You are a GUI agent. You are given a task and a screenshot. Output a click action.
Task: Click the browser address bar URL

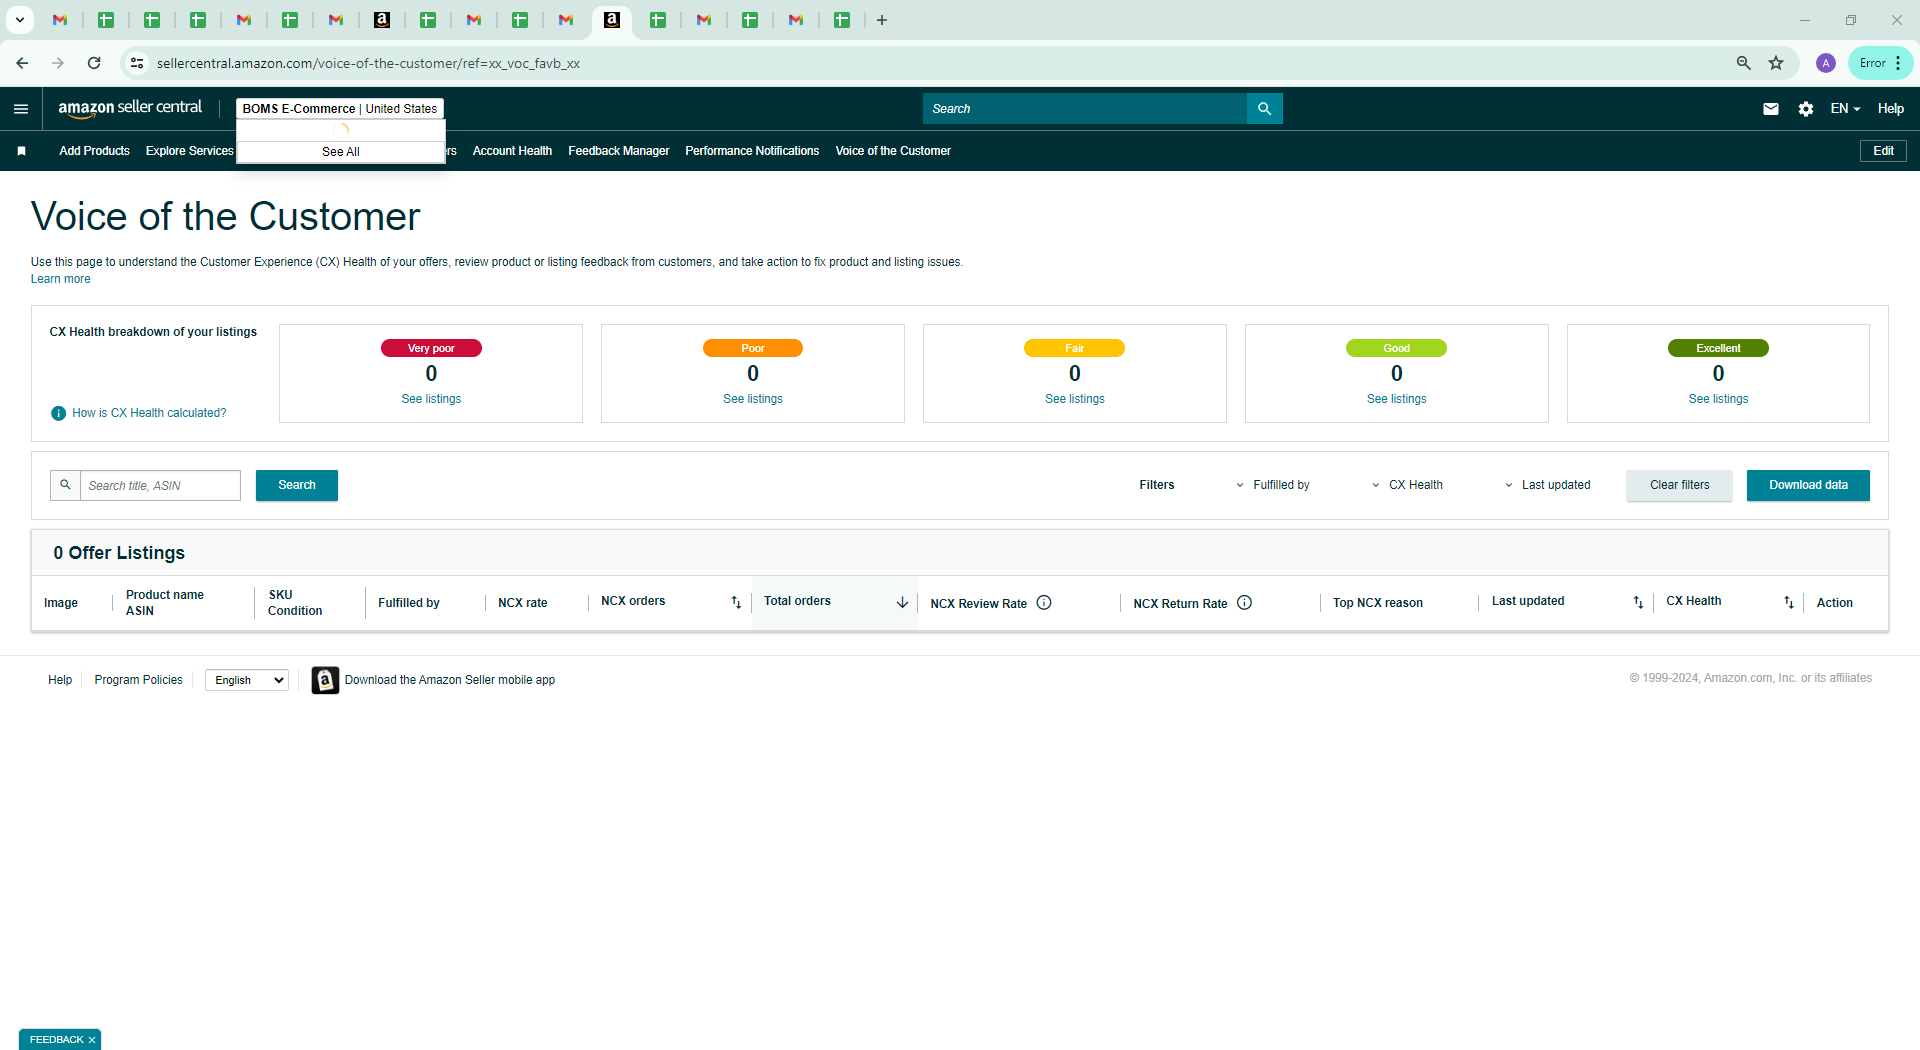coord(368,63)
